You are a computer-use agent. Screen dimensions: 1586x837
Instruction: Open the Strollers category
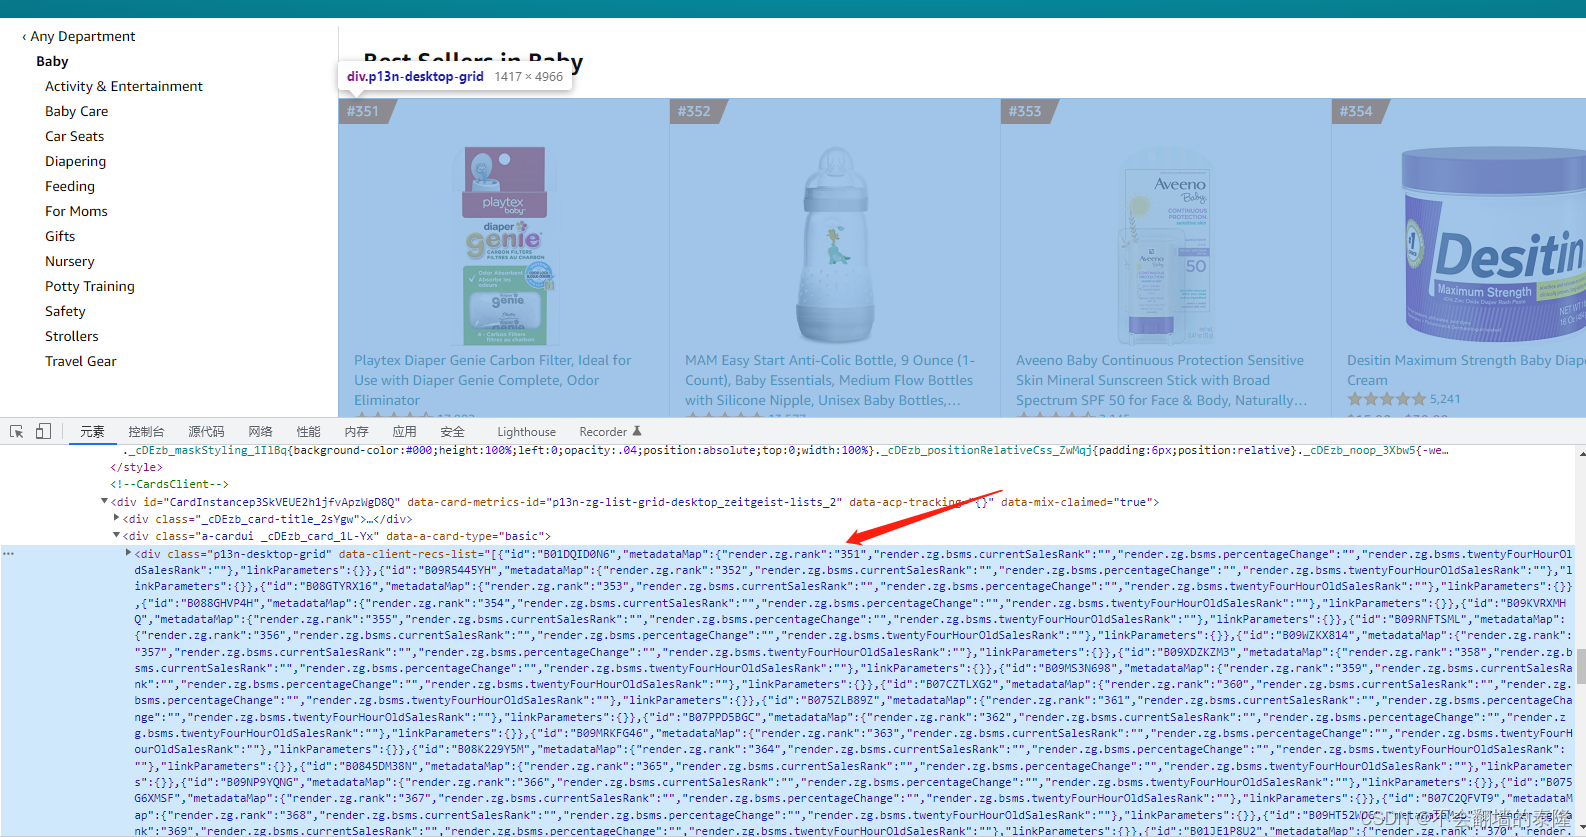tap(72, 336)
